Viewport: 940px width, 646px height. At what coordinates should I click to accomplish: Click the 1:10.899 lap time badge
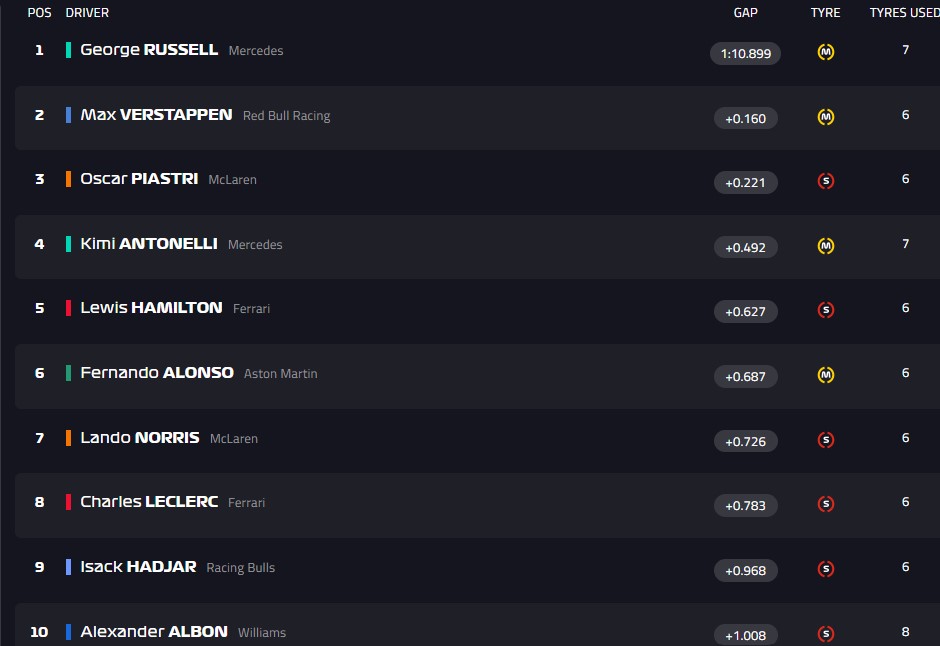[745, 54]
